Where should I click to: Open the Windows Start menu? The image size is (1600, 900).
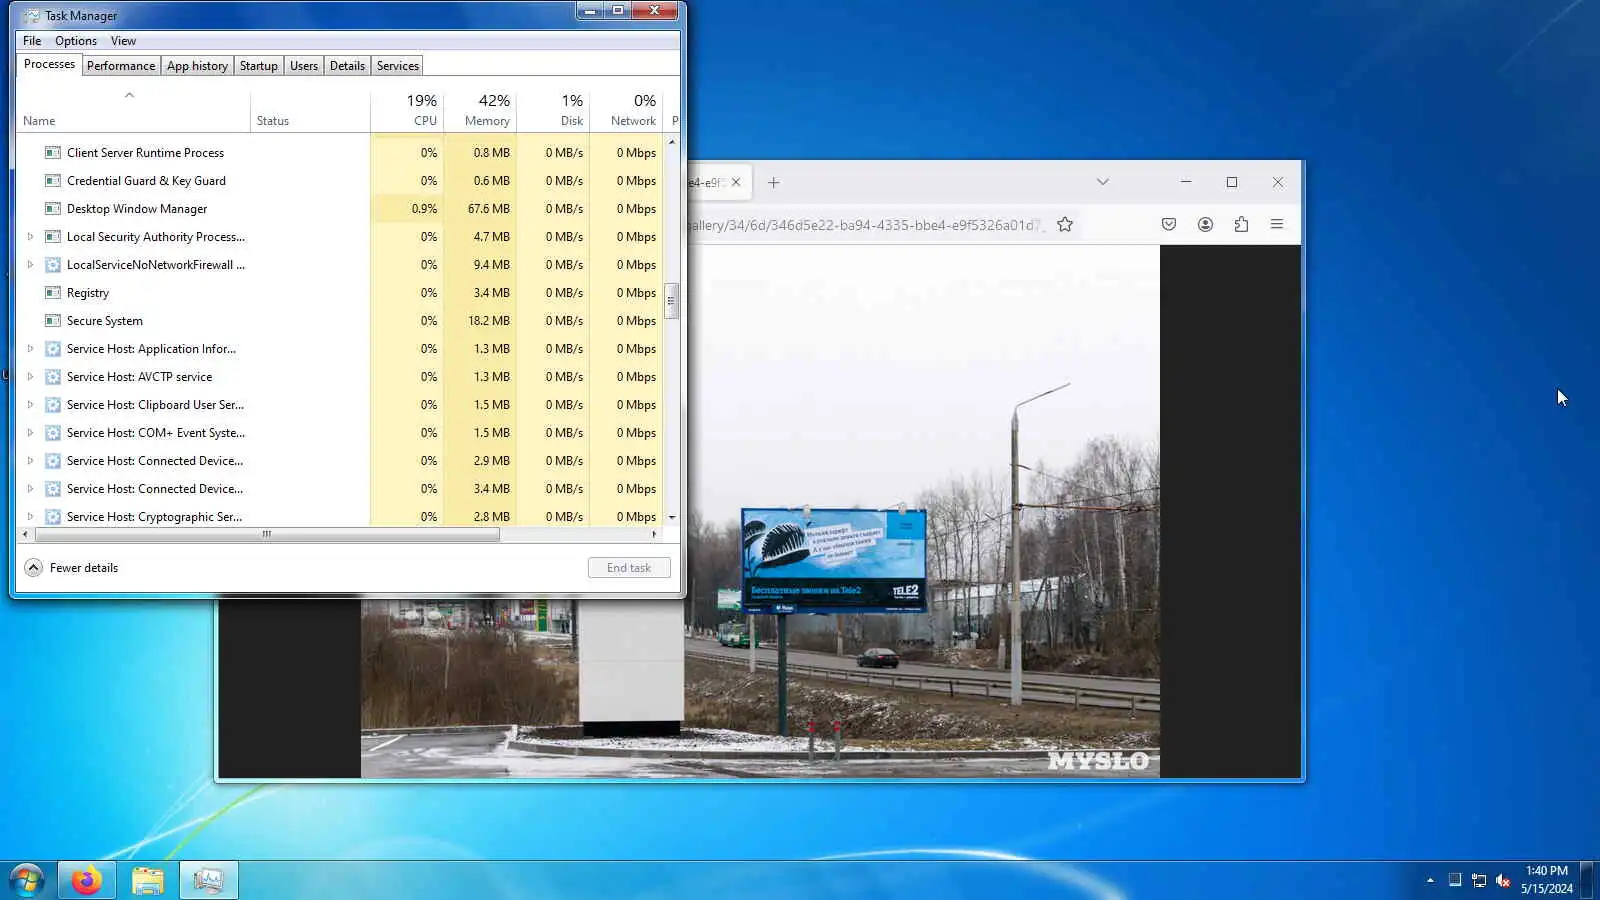(27, 880)
